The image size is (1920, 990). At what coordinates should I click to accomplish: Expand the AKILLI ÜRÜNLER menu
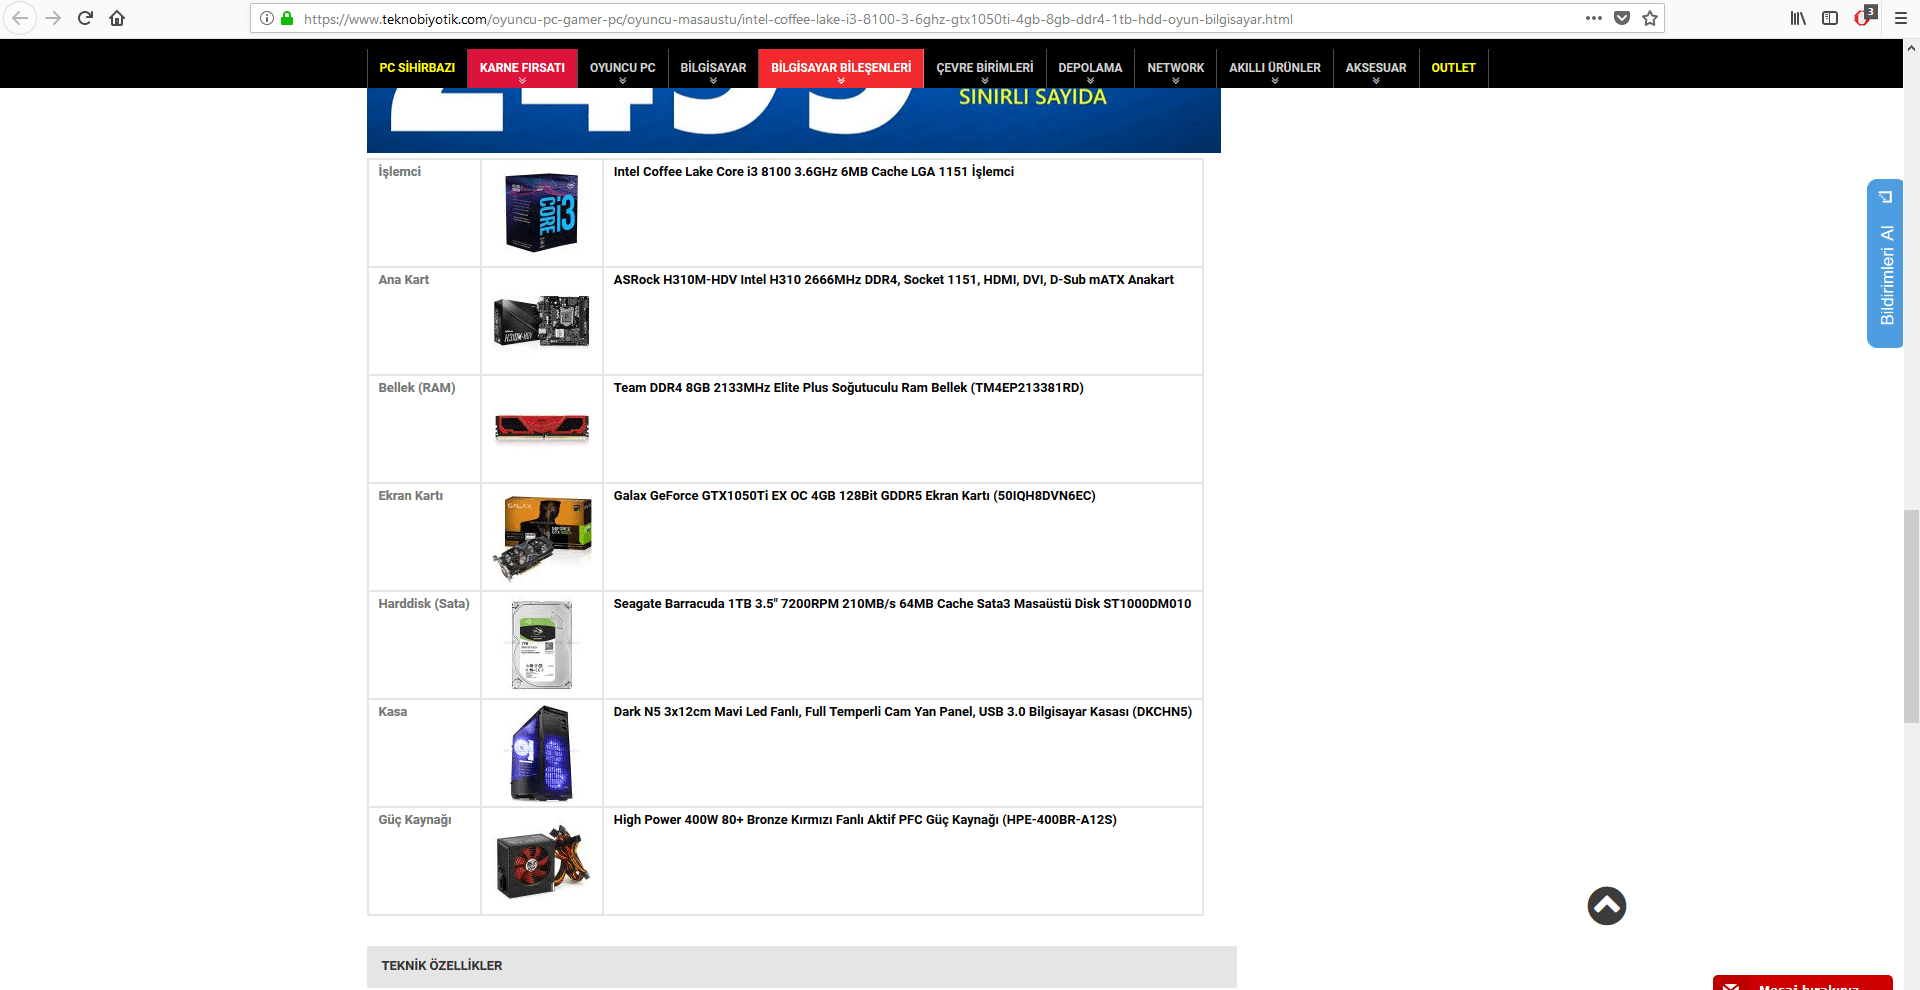(x=1275, y=68)
